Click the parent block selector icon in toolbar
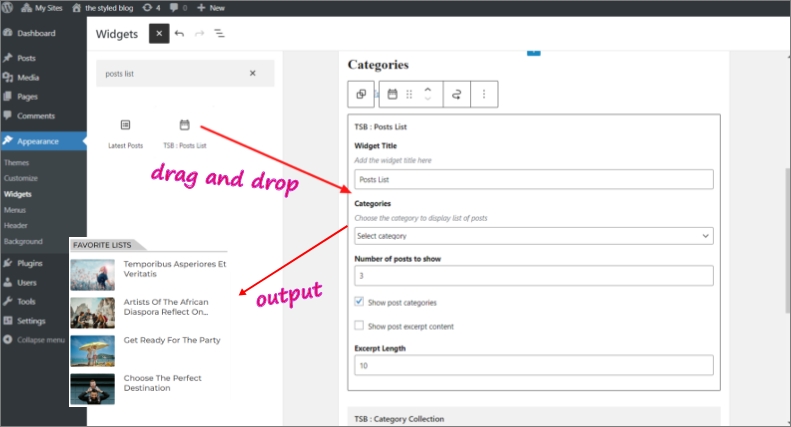The height and width of the screenshot is (427, 791). point(361,94)
